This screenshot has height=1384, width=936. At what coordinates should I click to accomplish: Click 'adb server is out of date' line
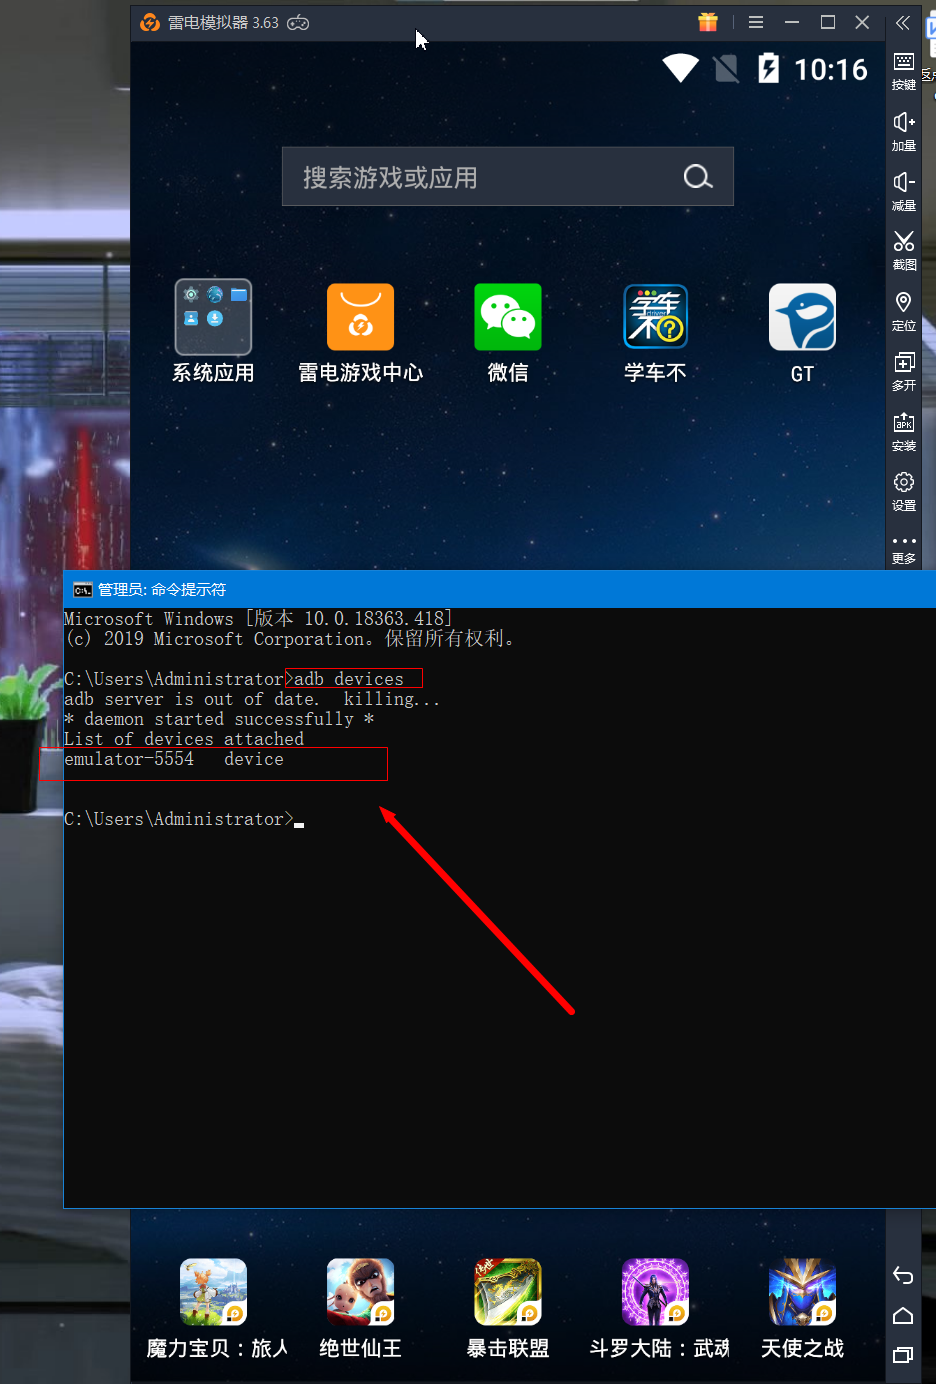point(252,699)
